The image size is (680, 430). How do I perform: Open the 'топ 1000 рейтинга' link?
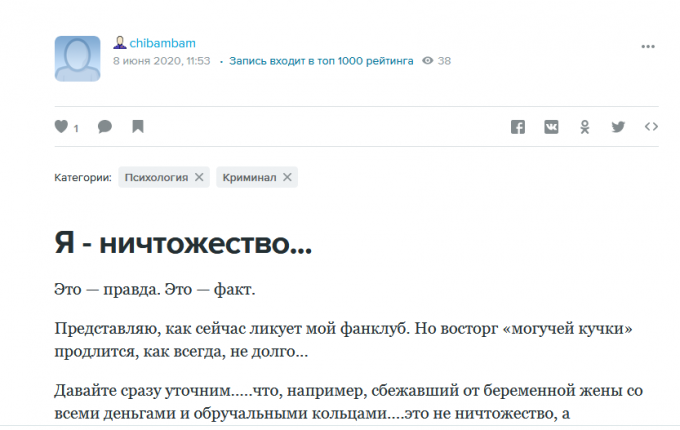321,61
